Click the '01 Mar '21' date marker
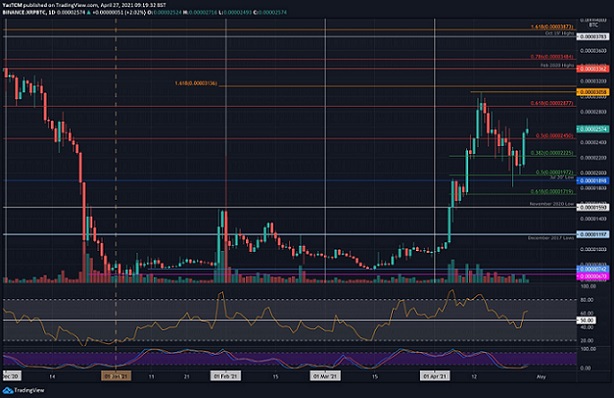Image resolution: width=614 pixels, height=398 pixels. (x=325, y=376)
